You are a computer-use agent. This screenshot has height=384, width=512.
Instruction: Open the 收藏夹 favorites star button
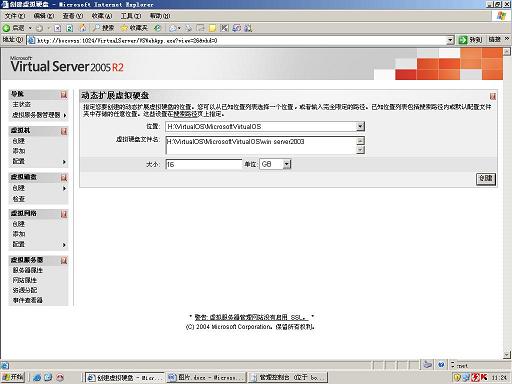[134, 28]
